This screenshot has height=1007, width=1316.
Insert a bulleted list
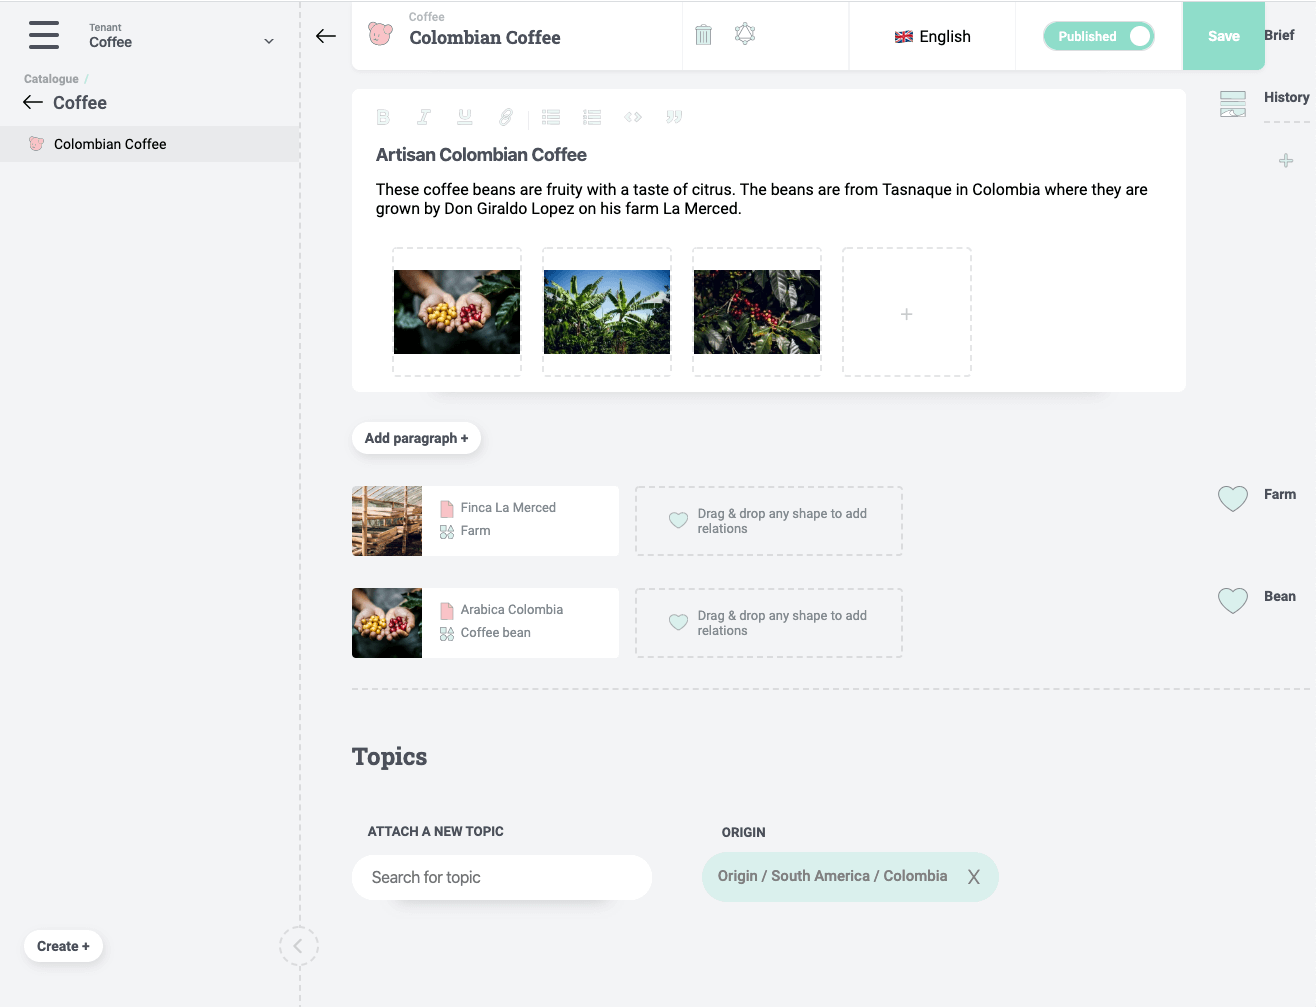[x=551, y=117]
